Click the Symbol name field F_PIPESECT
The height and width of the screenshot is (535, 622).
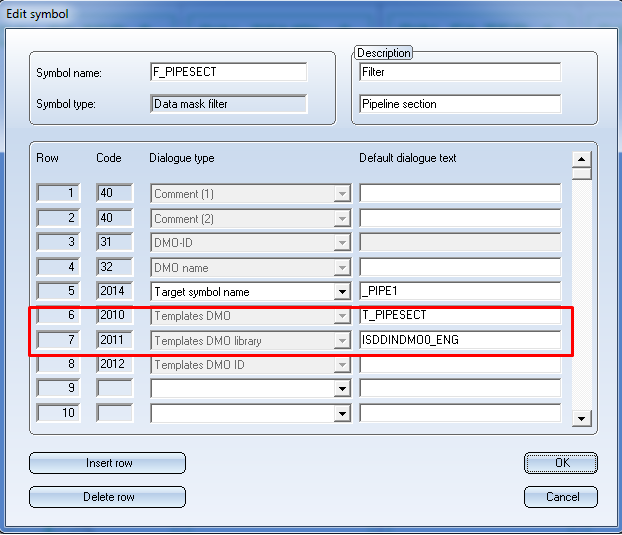(x=228, y=72)
